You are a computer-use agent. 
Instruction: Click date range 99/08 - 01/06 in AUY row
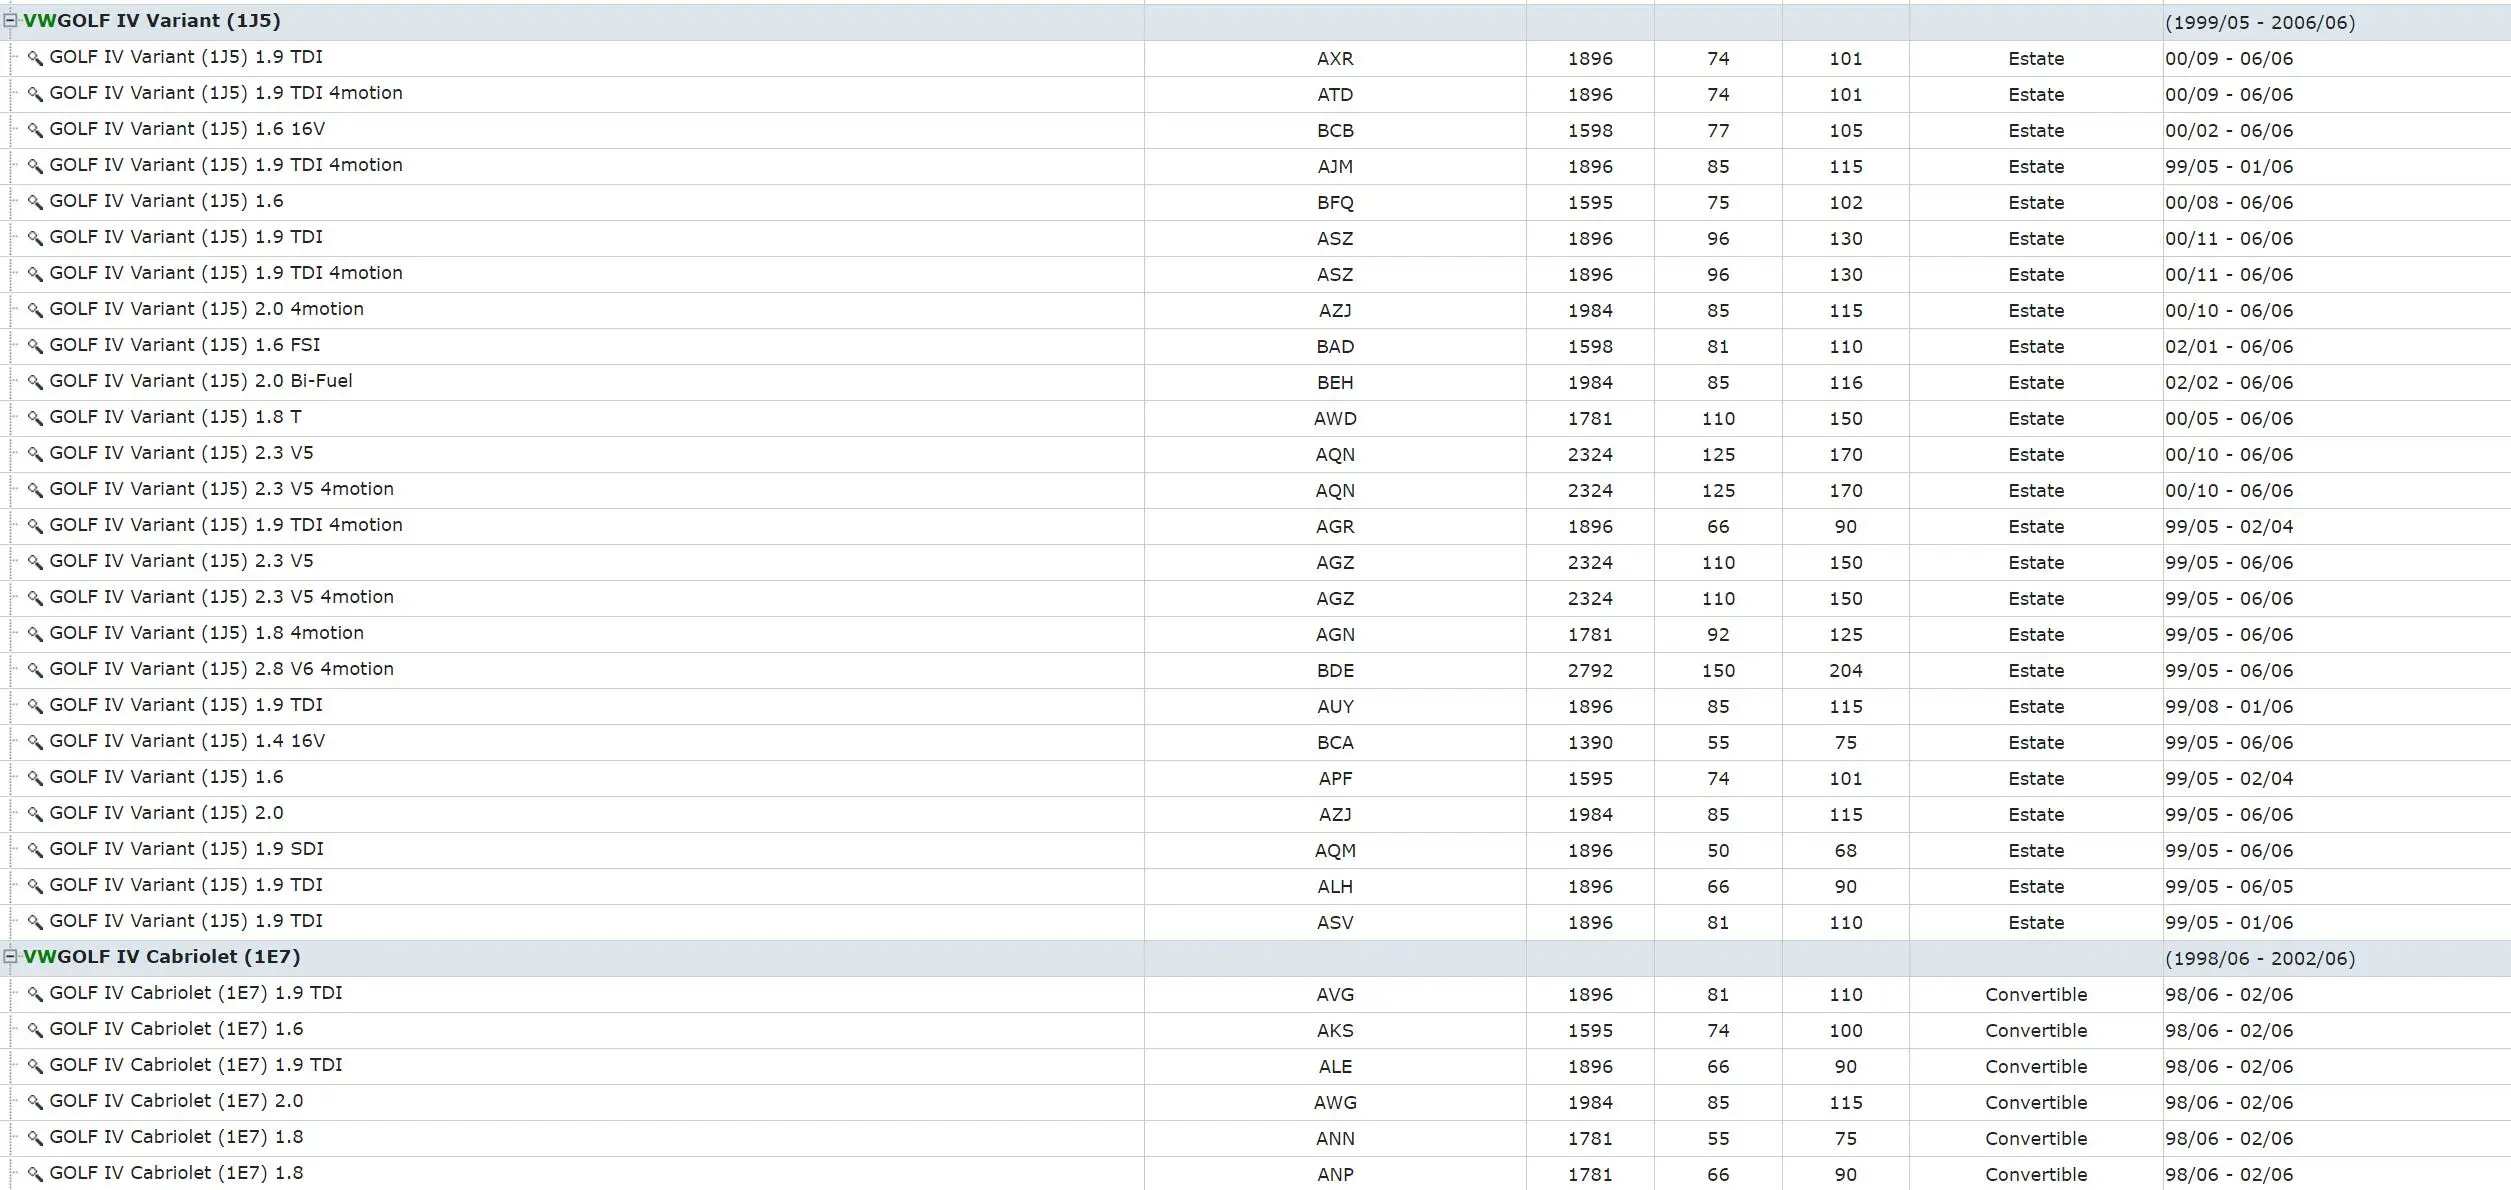click(2229, 707)
